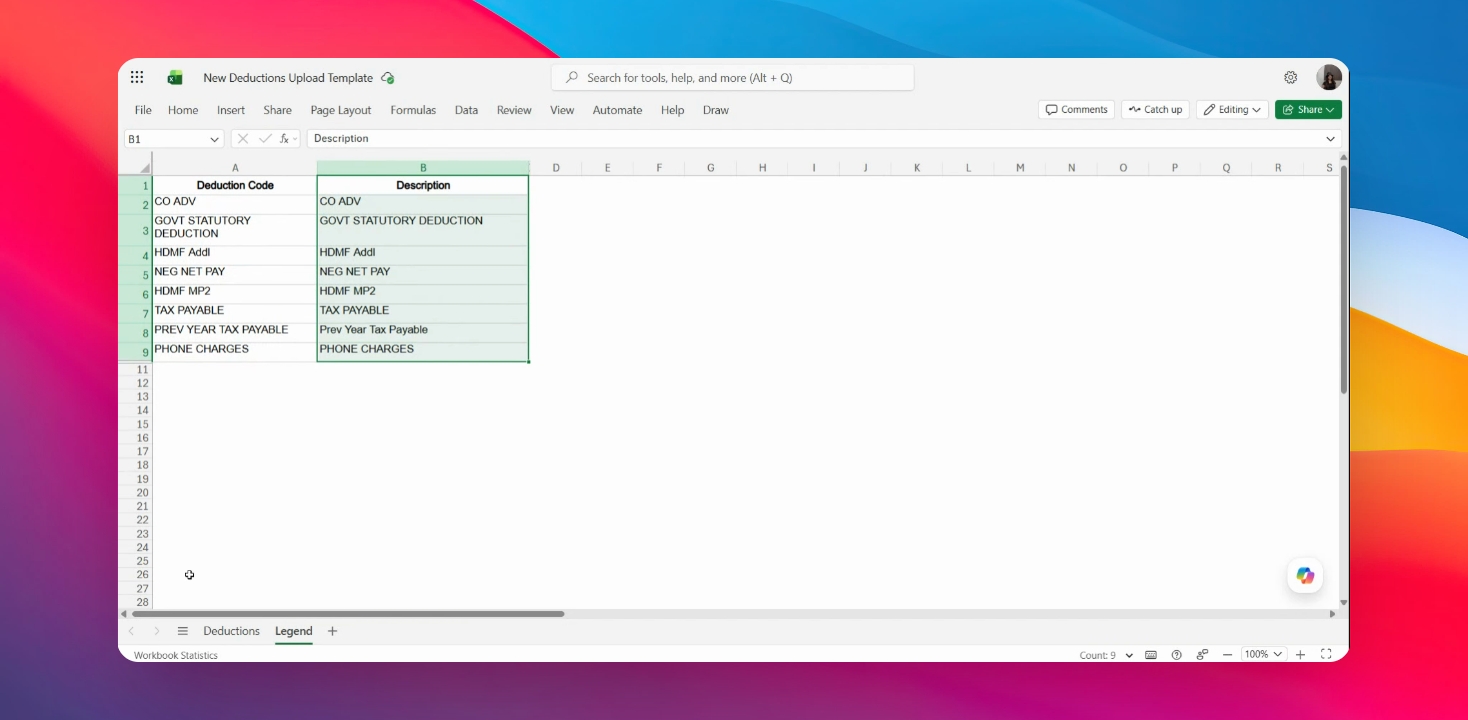The height and width of the screenshot is (720, 1468).
Task: Select column D header
Action: point(555,168)
